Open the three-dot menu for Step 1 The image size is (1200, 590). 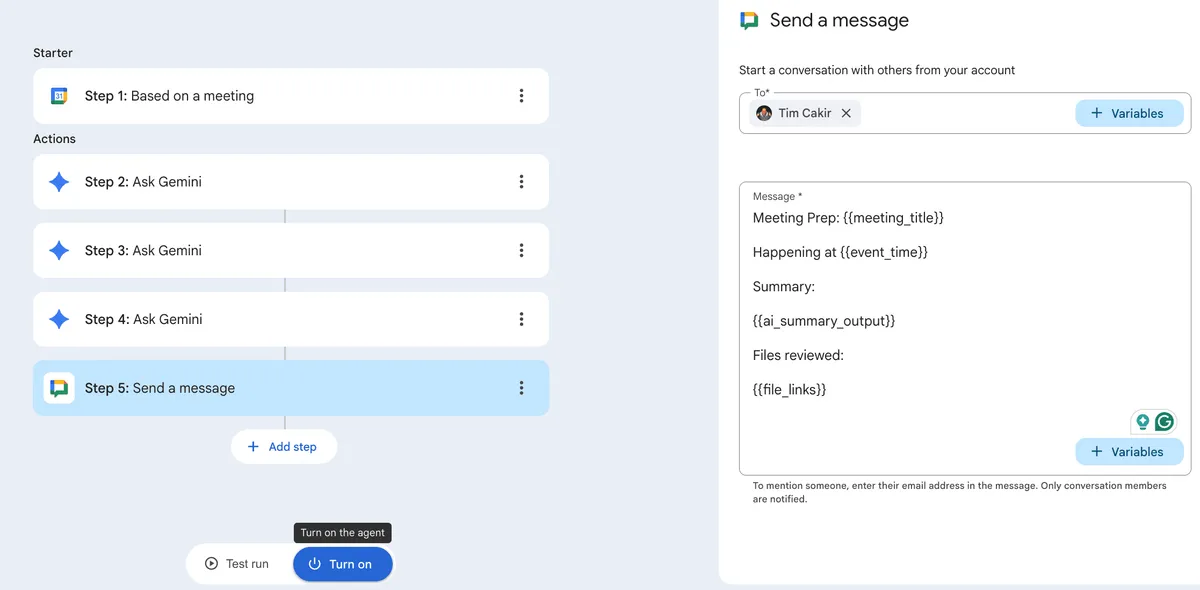(521, 96)
